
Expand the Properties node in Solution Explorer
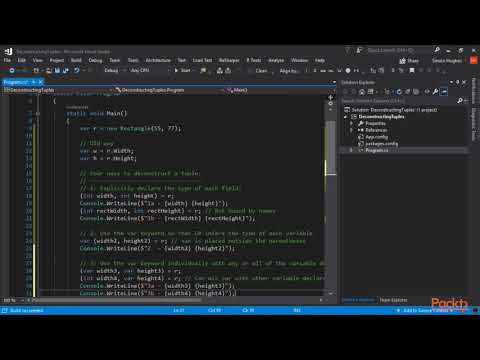point(351,123)
